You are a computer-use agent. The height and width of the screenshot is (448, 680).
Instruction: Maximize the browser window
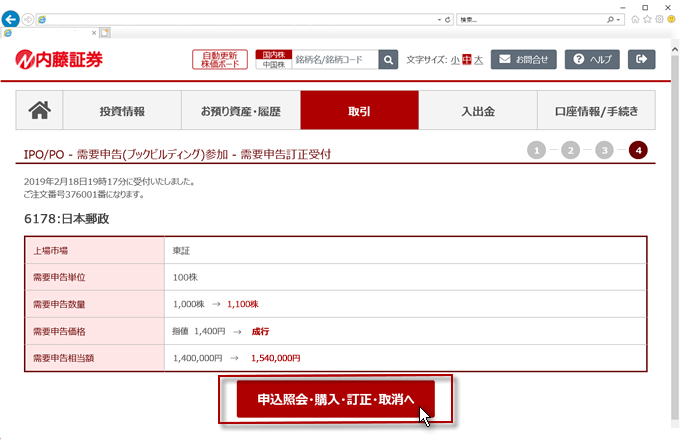coord(645,7)
